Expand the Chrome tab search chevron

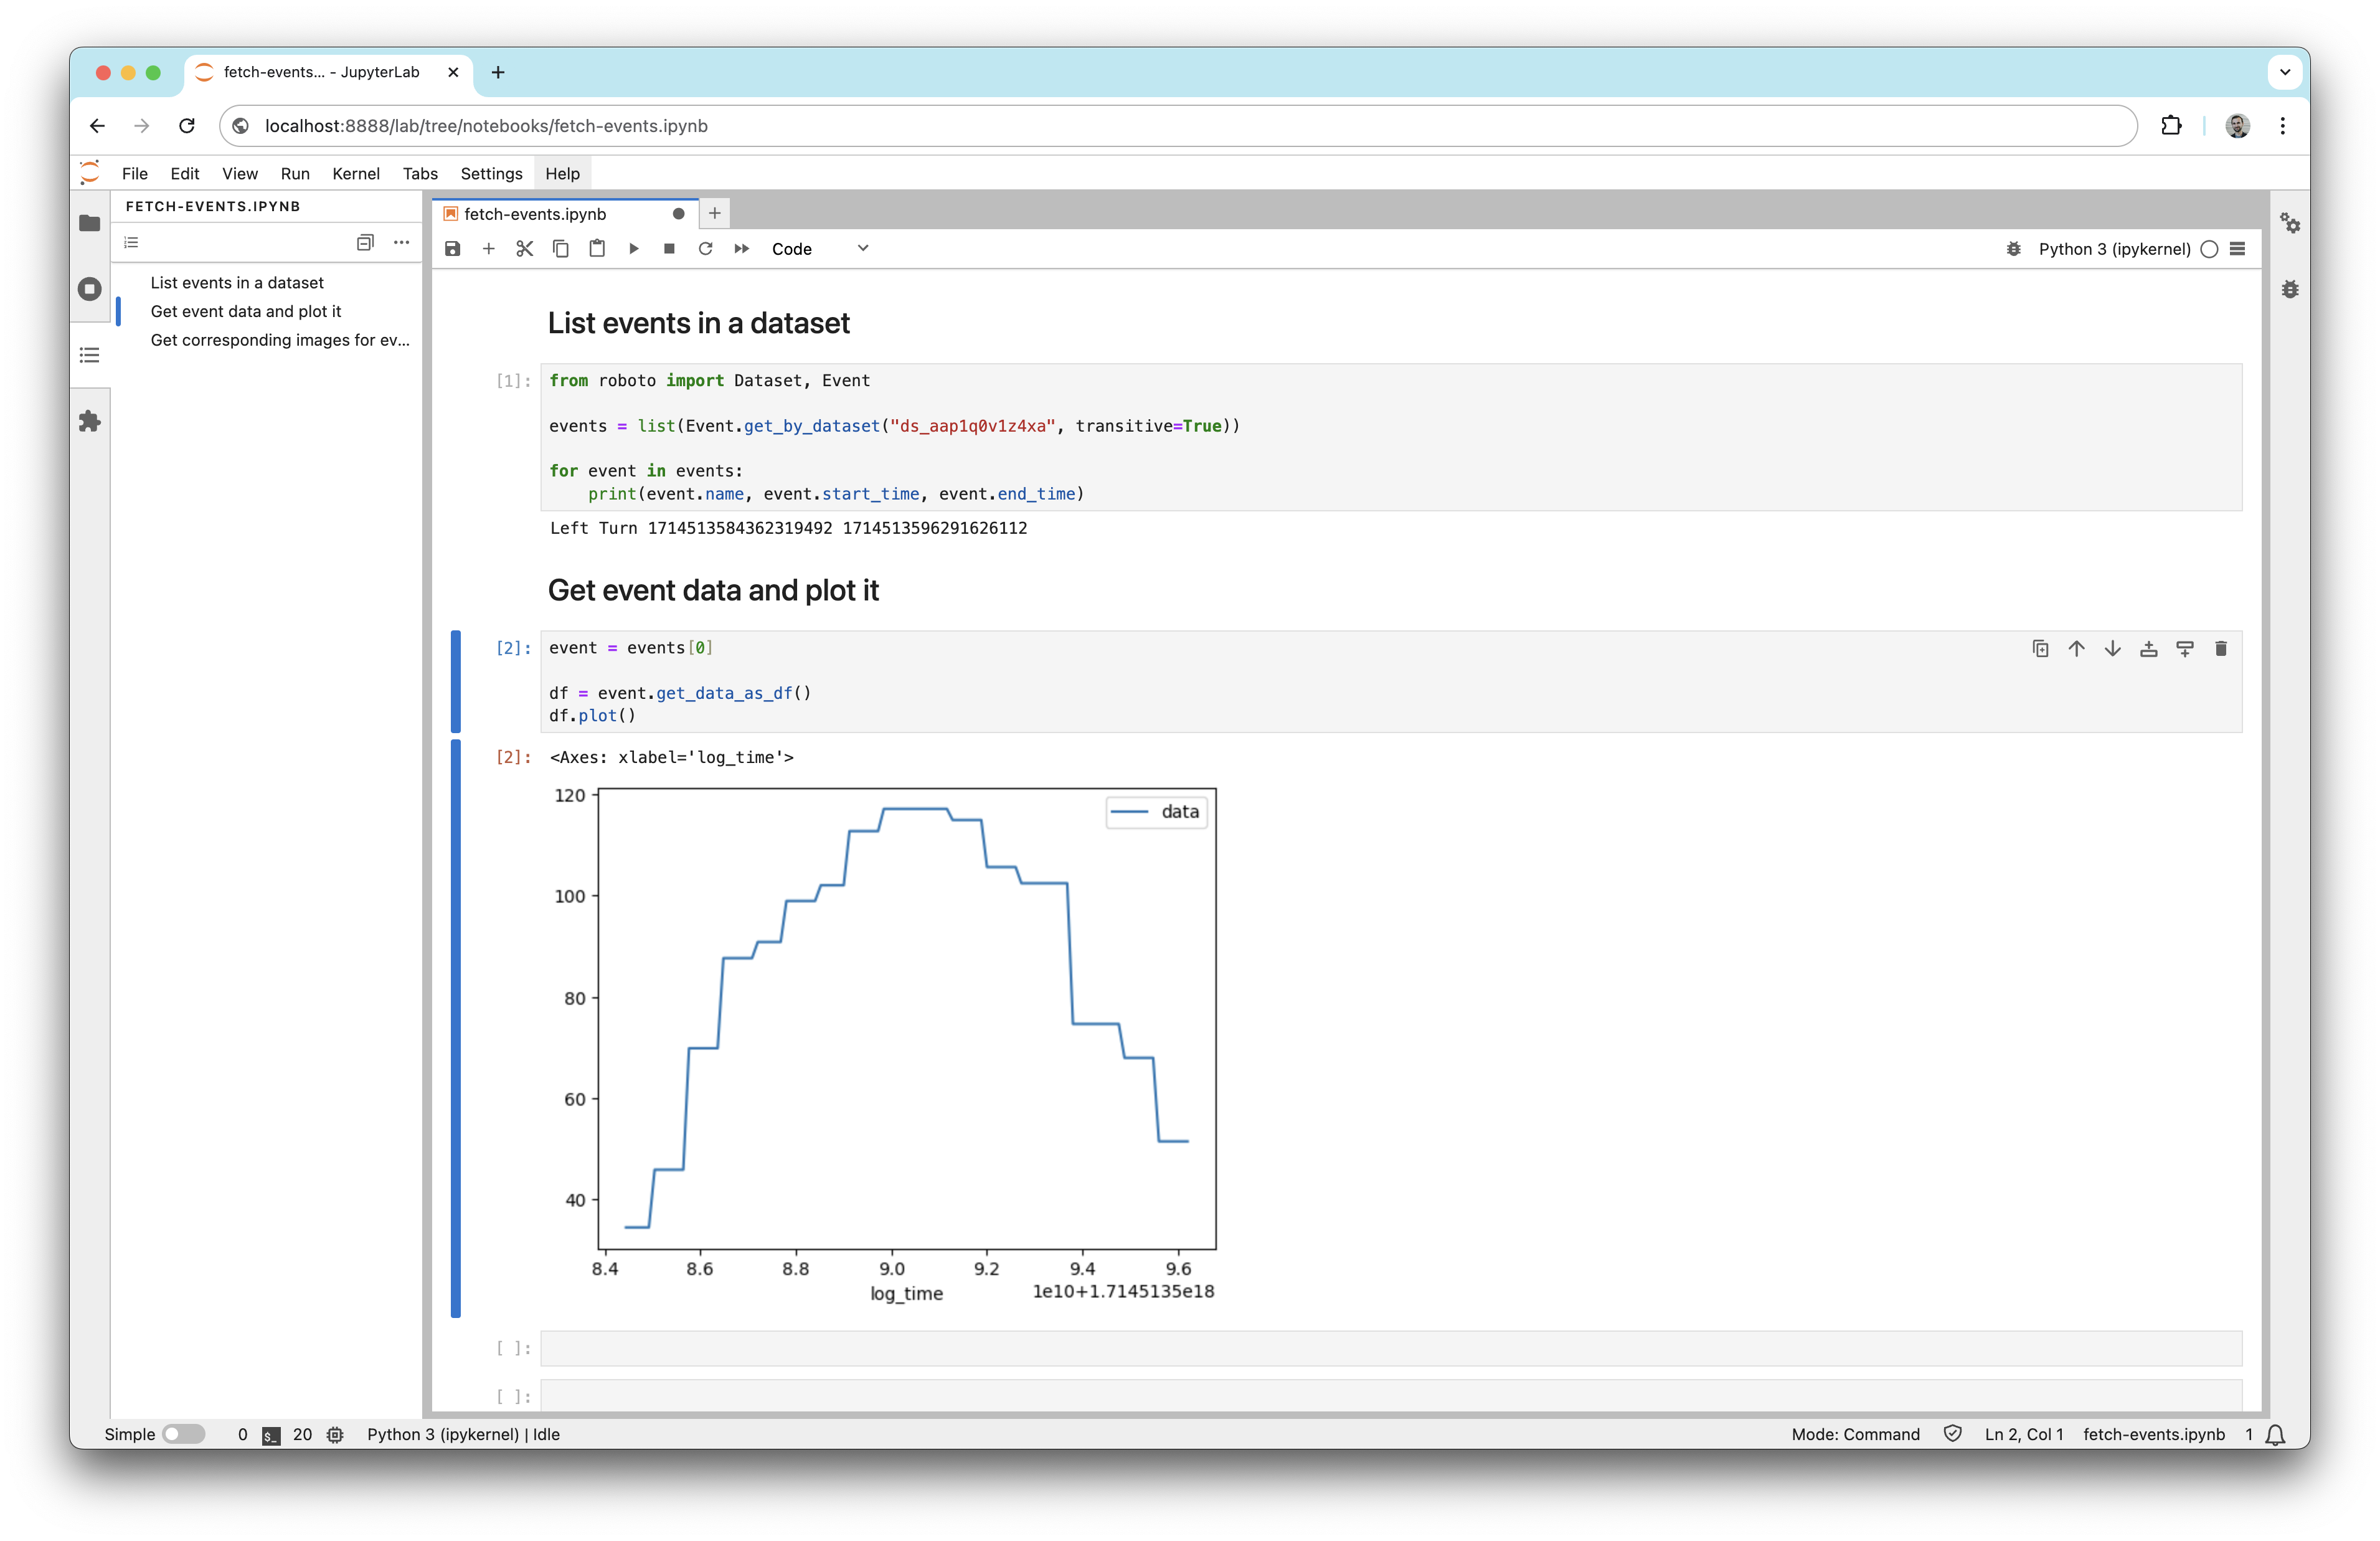[x=2284, y=72]
